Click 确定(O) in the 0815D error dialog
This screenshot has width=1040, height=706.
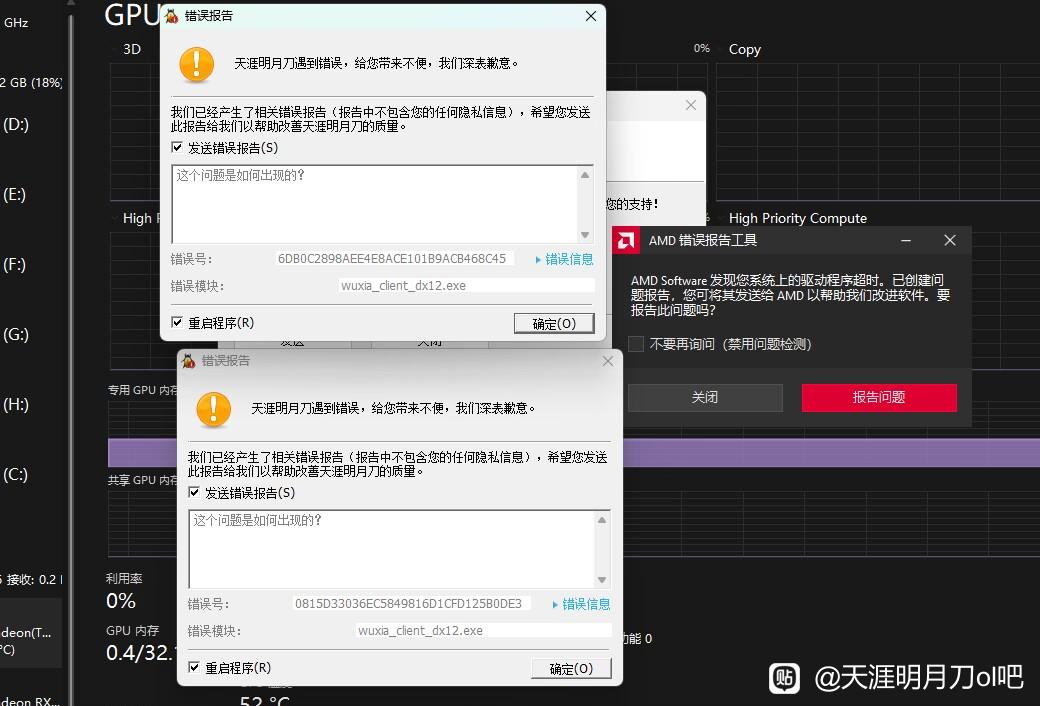[x=571, y=668]
